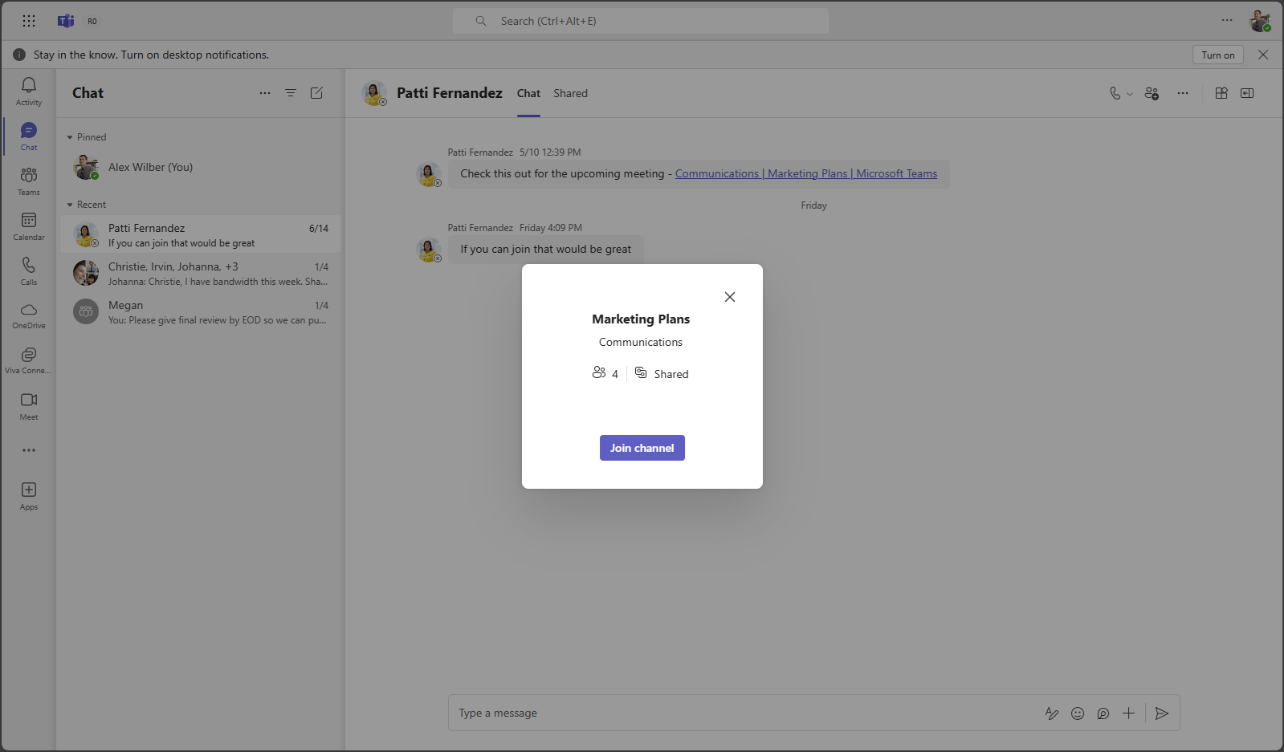Open the chat list filter icon
Viewport: 1284px width, 752px height.
290,93
